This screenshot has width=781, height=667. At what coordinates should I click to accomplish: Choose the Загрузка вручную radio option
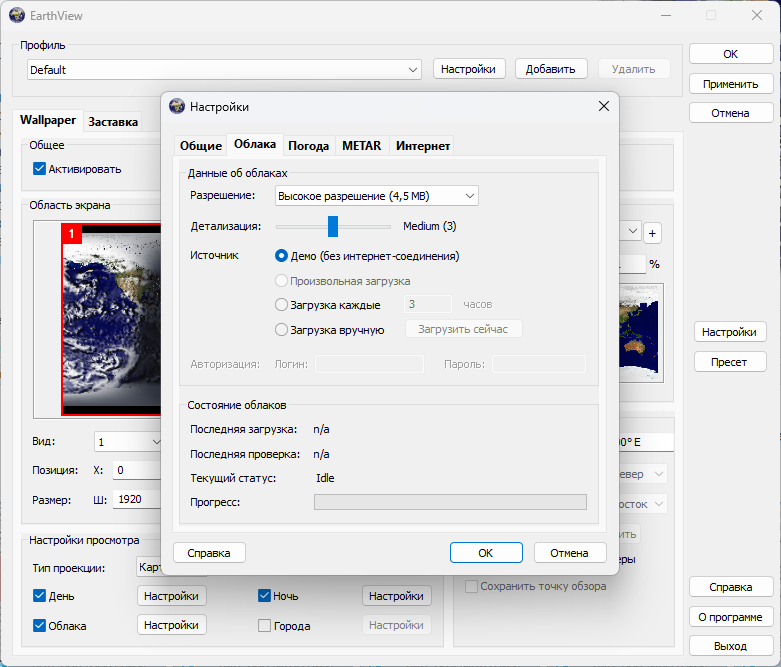[x=282, y=329]
